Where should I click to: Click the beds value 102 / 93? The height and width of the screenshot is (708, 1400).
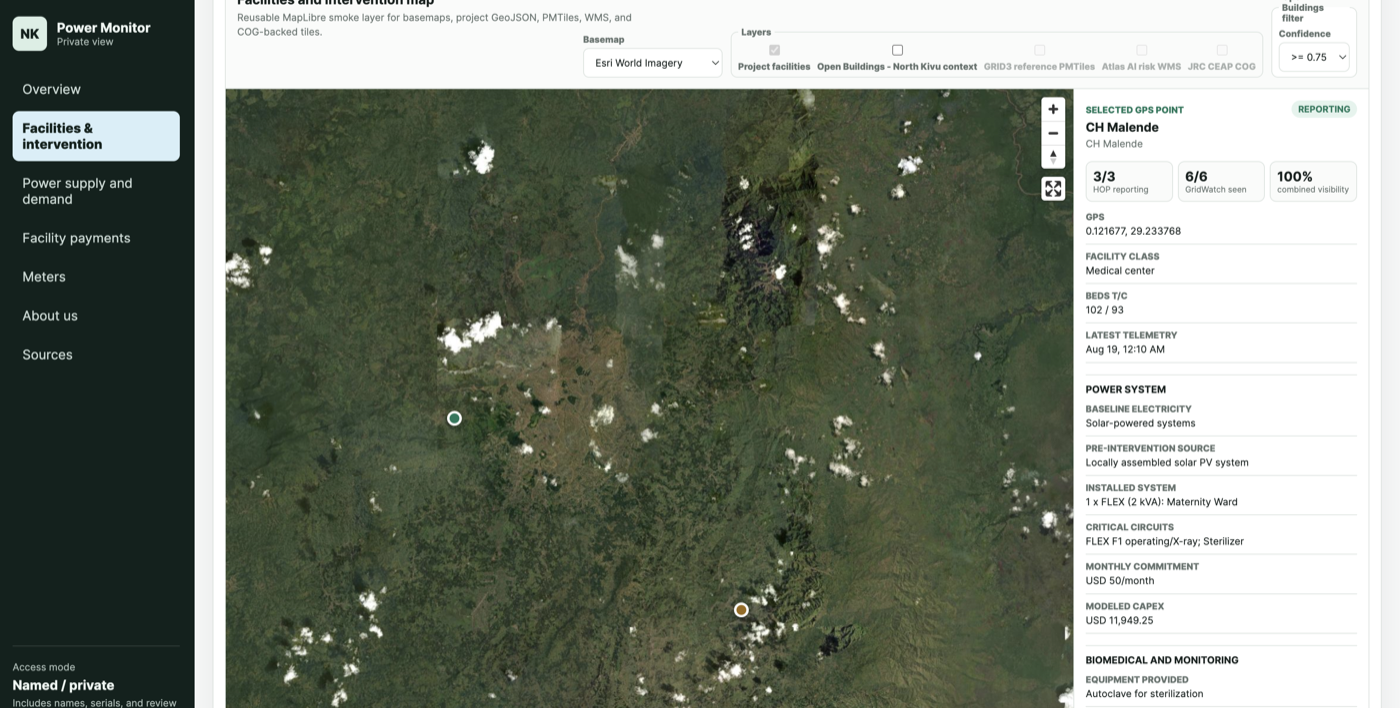pyautogui.click(x=1105, y=310)
